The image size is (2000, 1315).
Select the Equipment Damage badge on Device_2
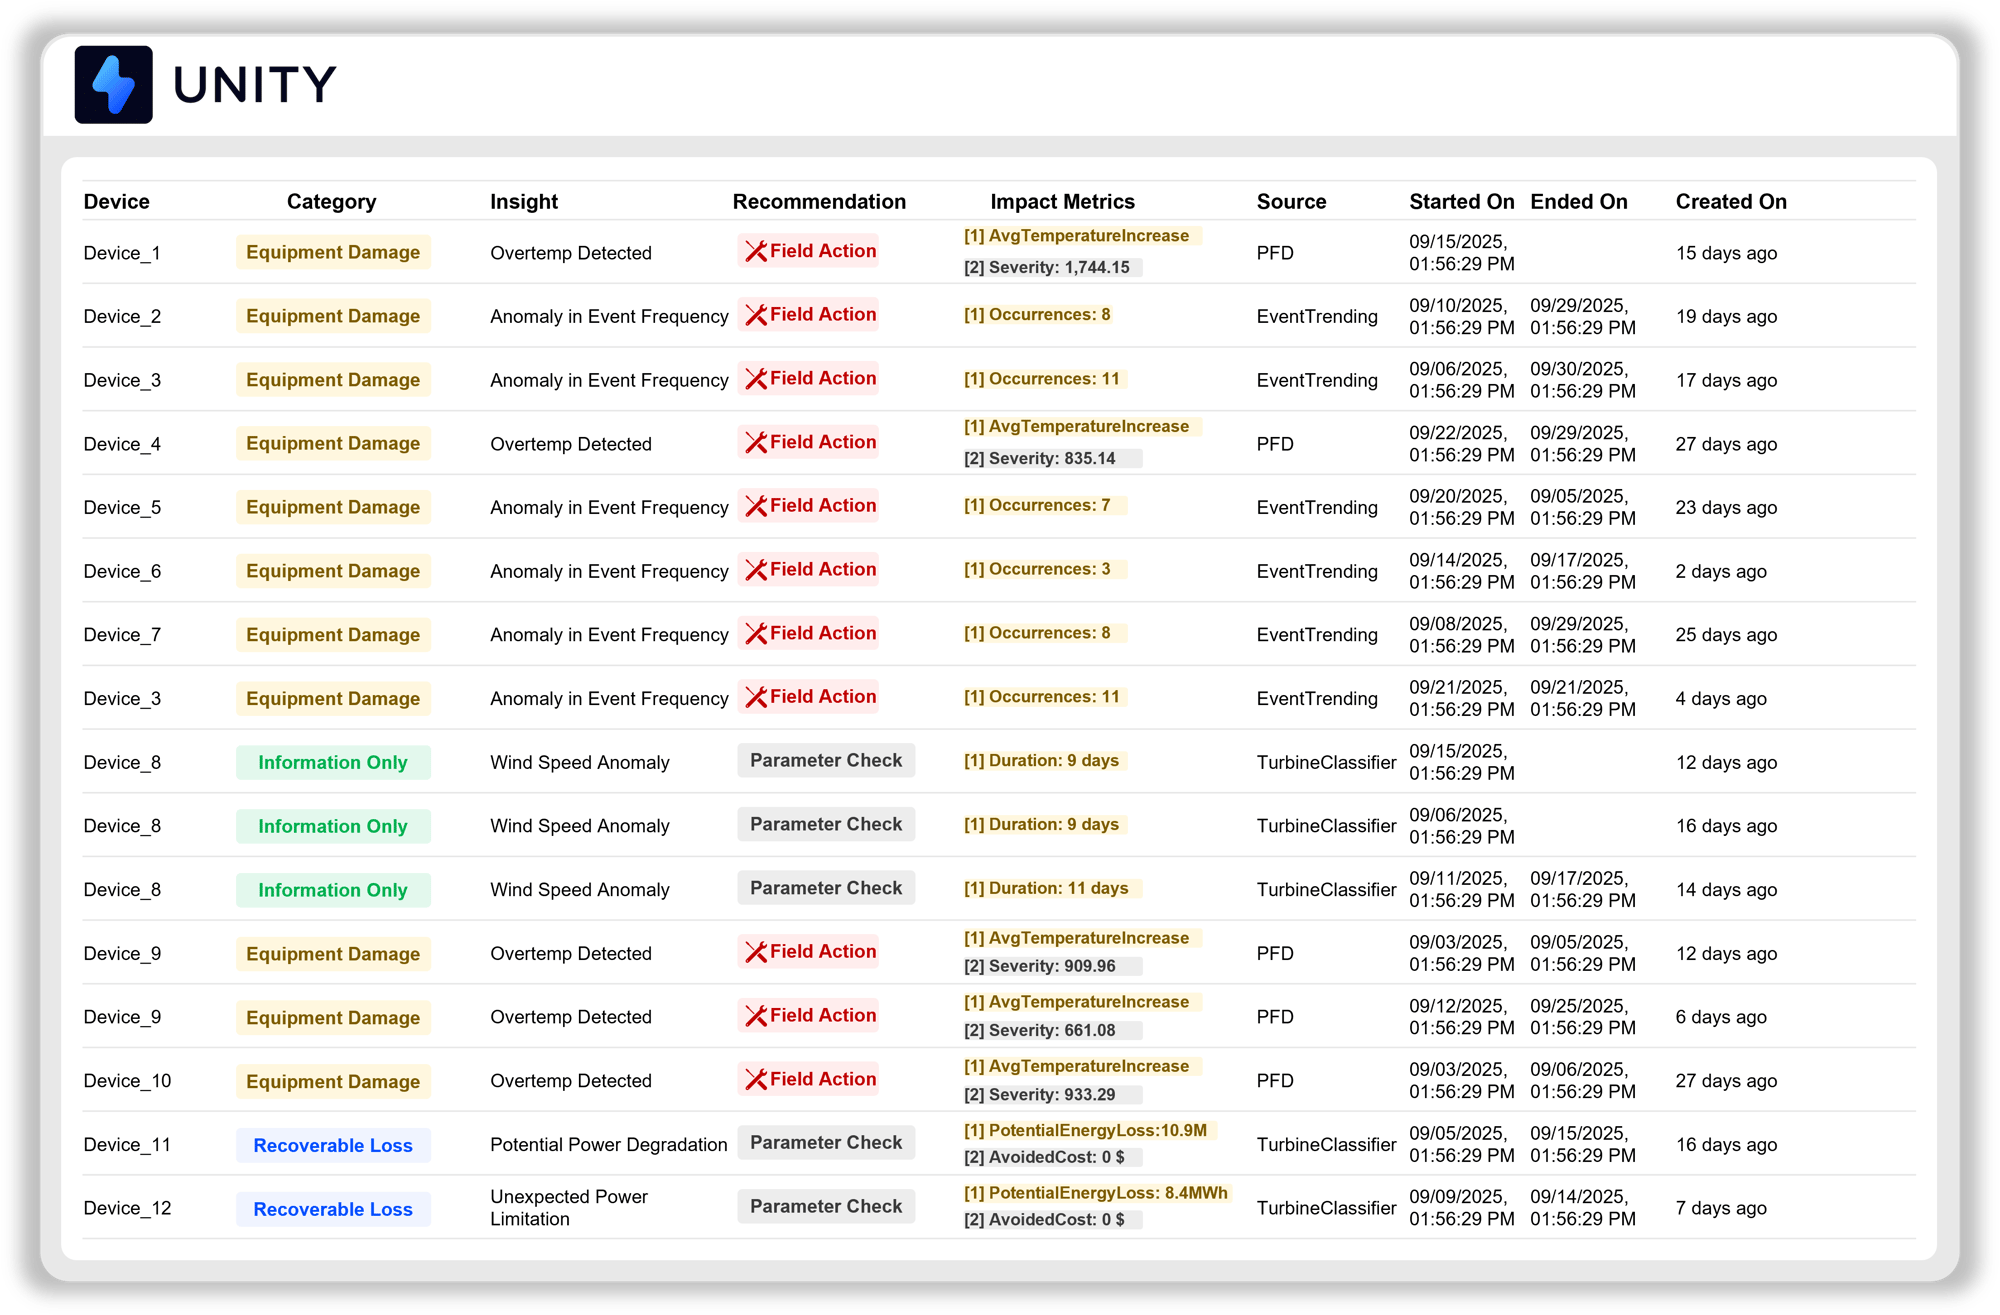[333, 315]
